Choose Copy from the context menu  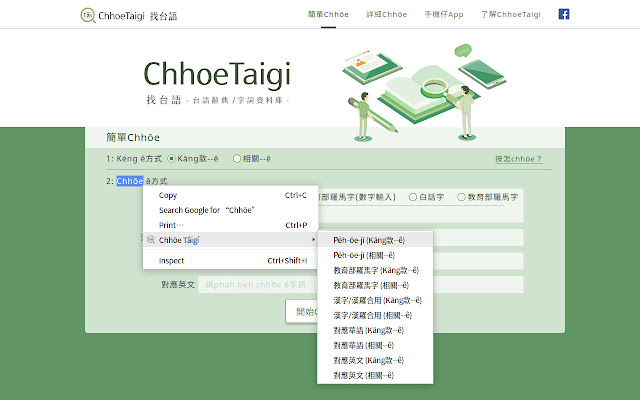(x=231, y=195)
